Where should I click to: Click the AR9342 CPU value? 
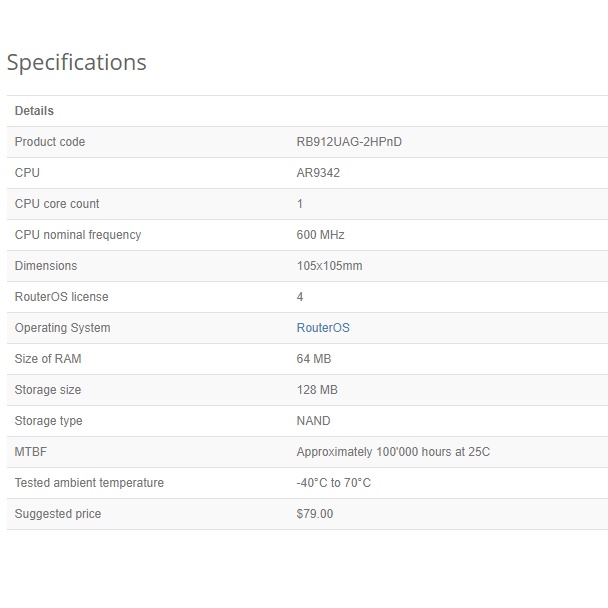[x=318, y=173]
